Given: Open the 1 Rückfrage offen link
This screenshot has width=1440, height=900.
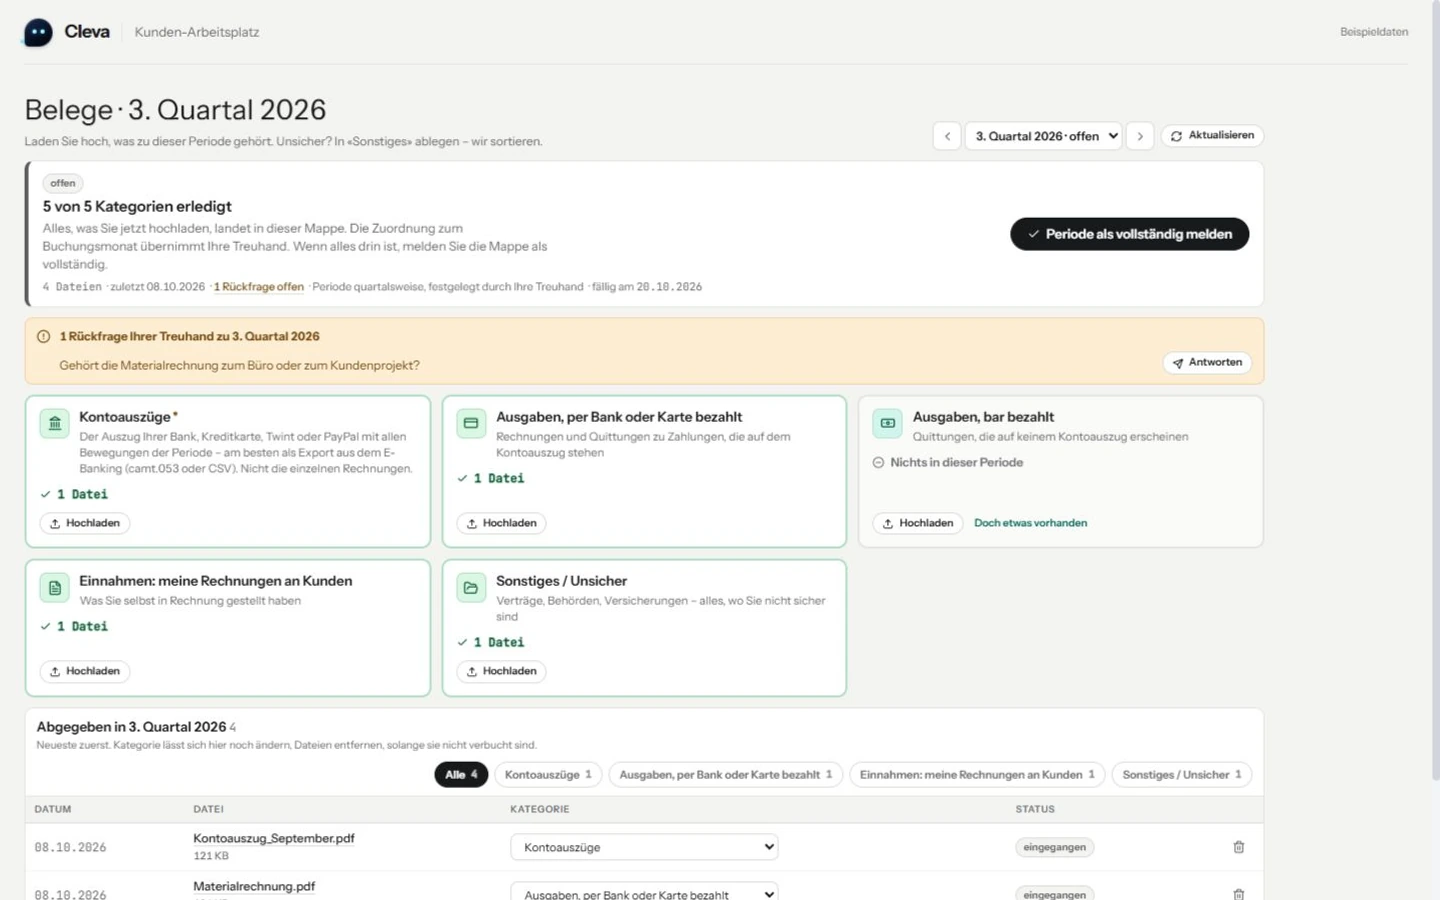Looking at the screenshot, I should click(x=259, y=287).
